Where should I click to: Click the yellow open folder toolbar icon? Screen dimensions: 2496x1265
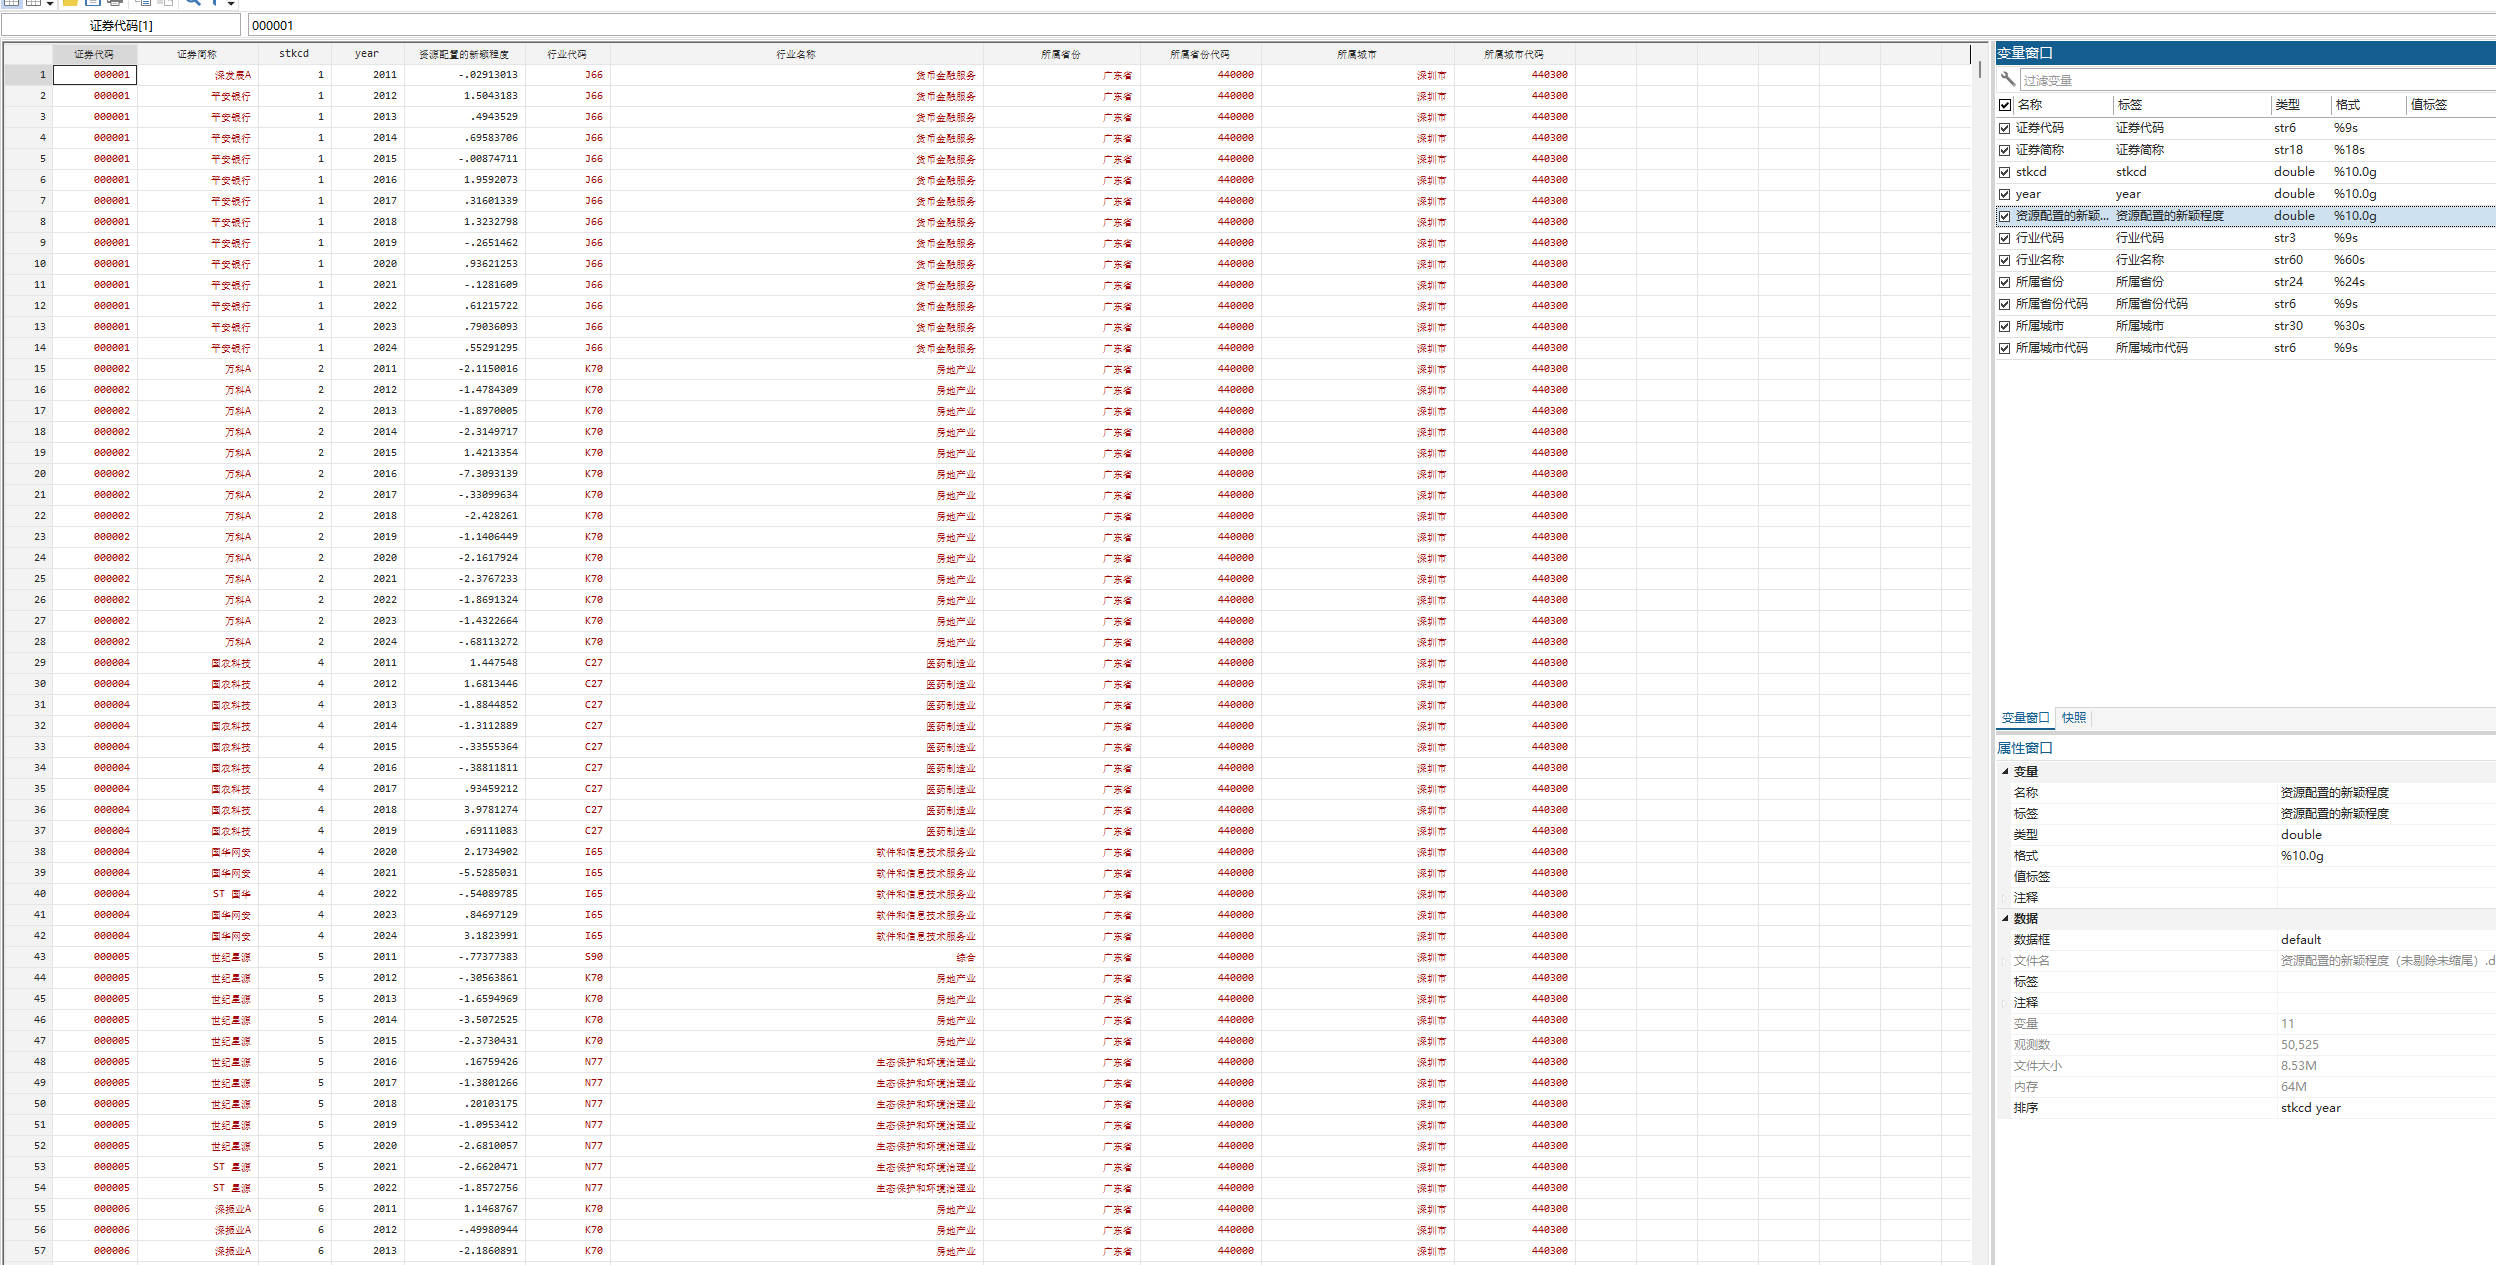[70, 2]
